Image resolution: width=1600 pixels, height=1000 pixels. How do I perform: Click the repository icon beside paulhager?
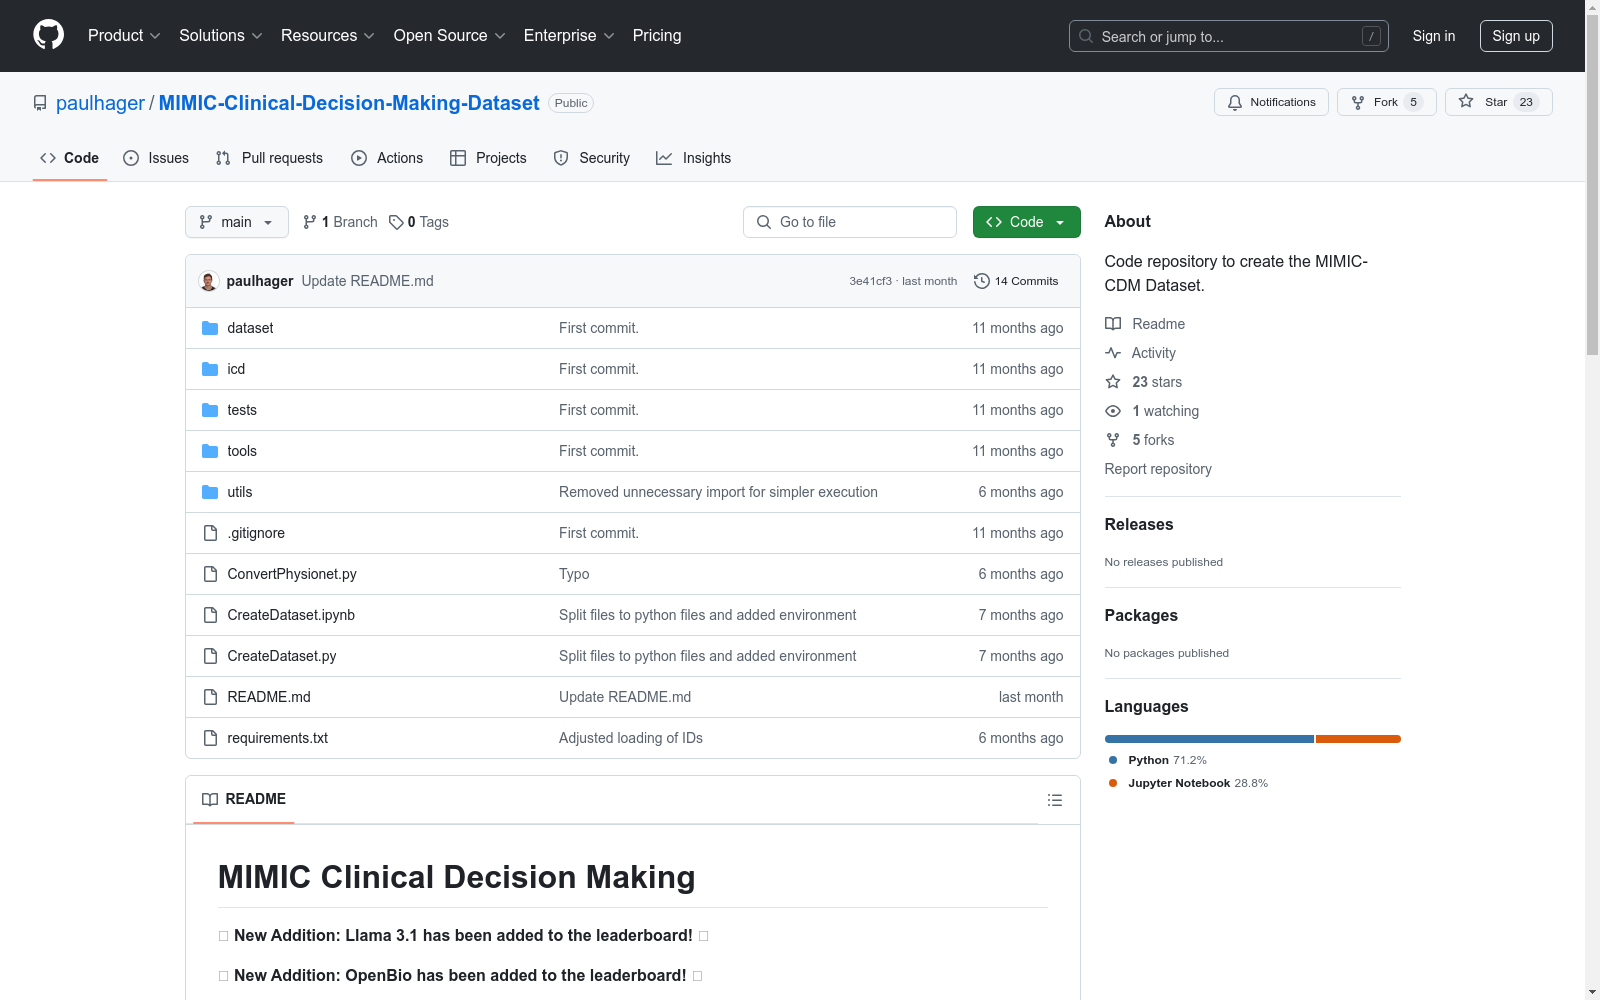click(x=40, y=103)
